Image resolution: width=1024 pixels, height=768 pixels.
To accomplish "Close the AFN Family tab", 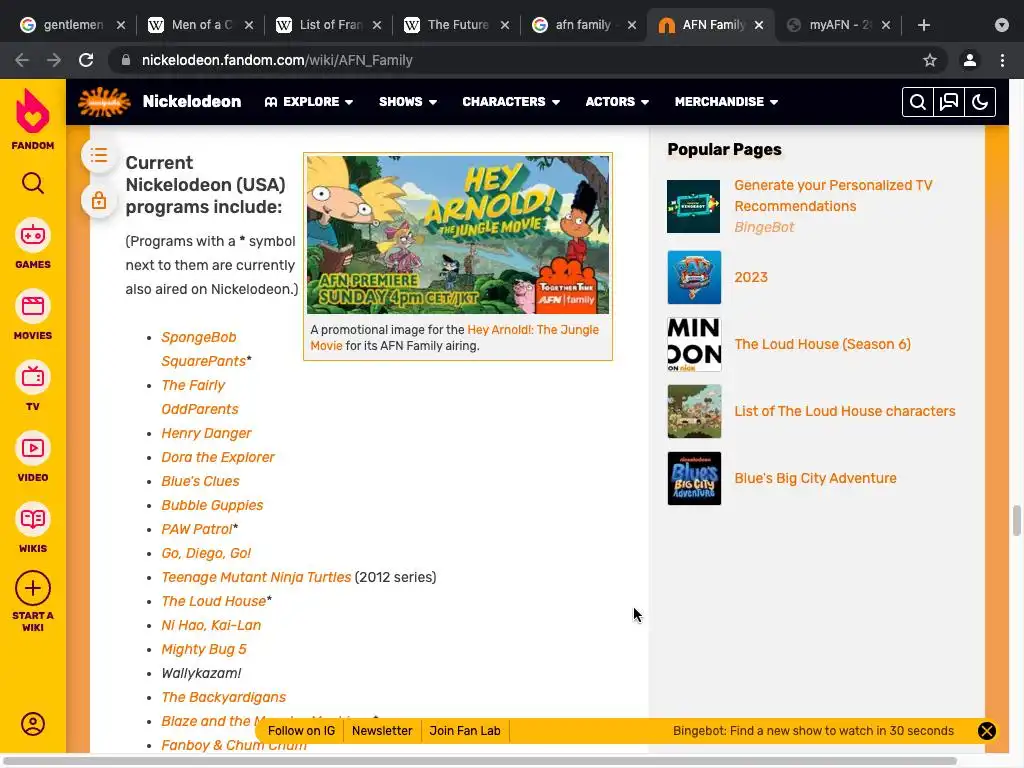I will (759, 25).
